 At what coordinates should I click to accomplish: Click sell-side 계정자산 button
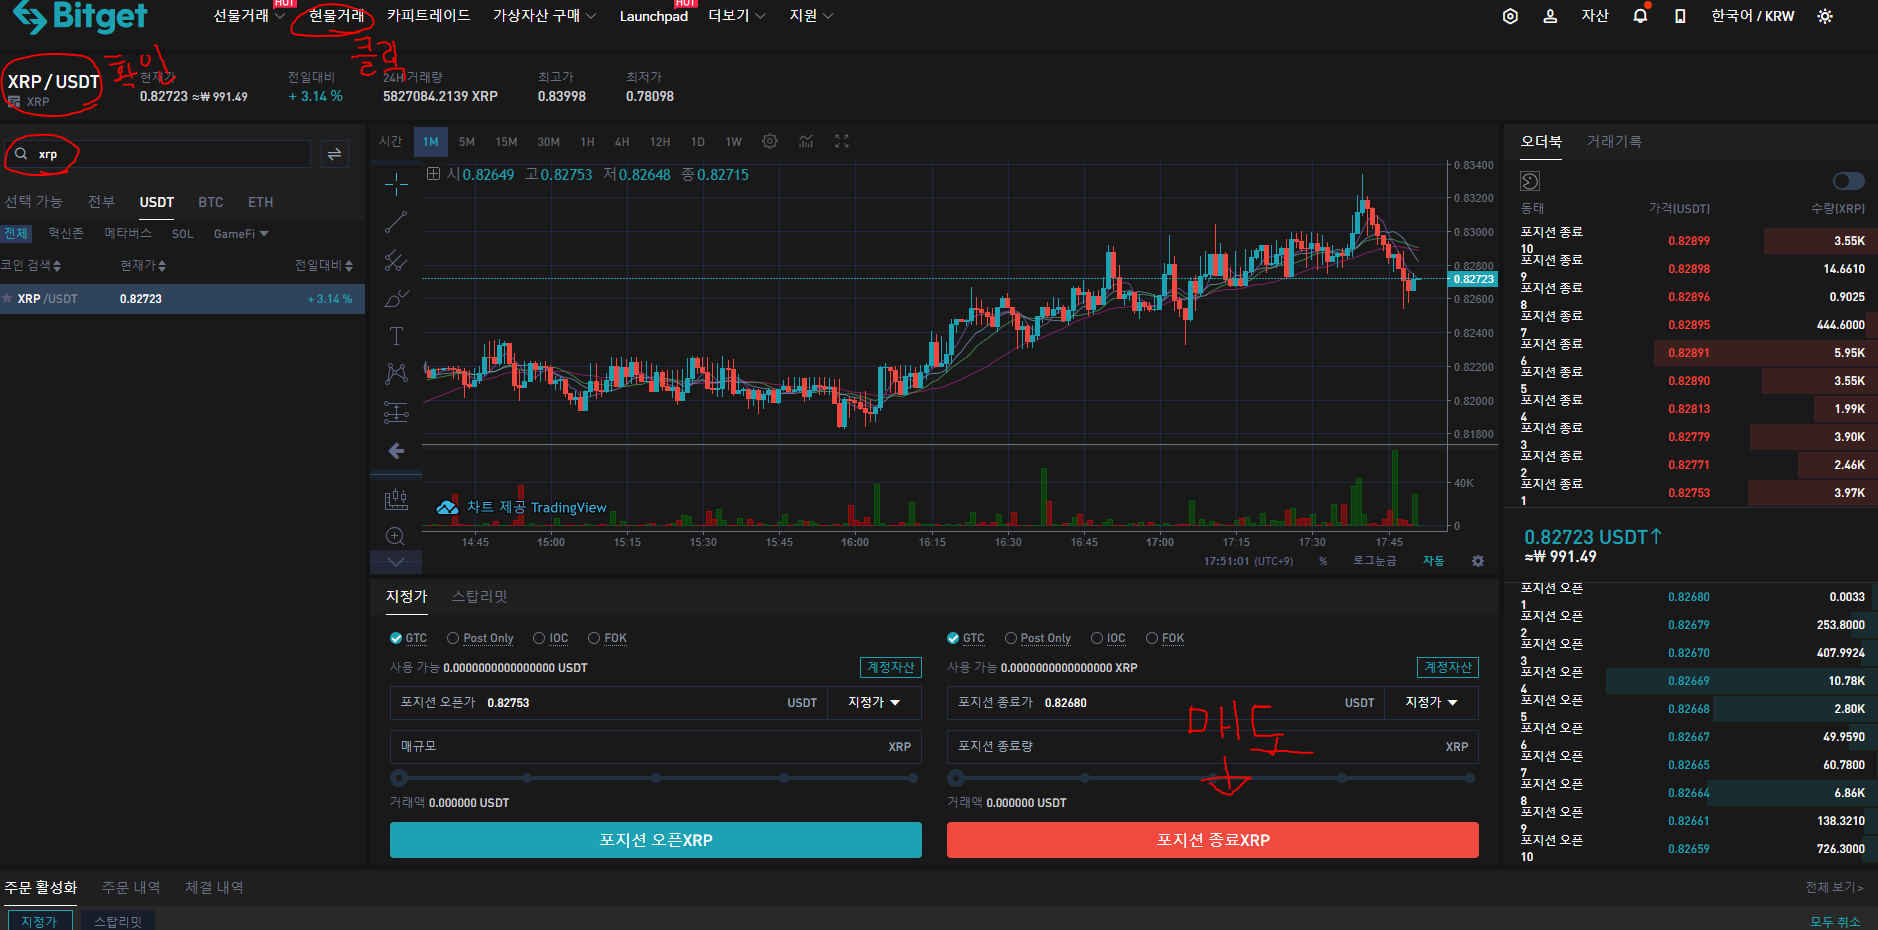(1448, 667)
